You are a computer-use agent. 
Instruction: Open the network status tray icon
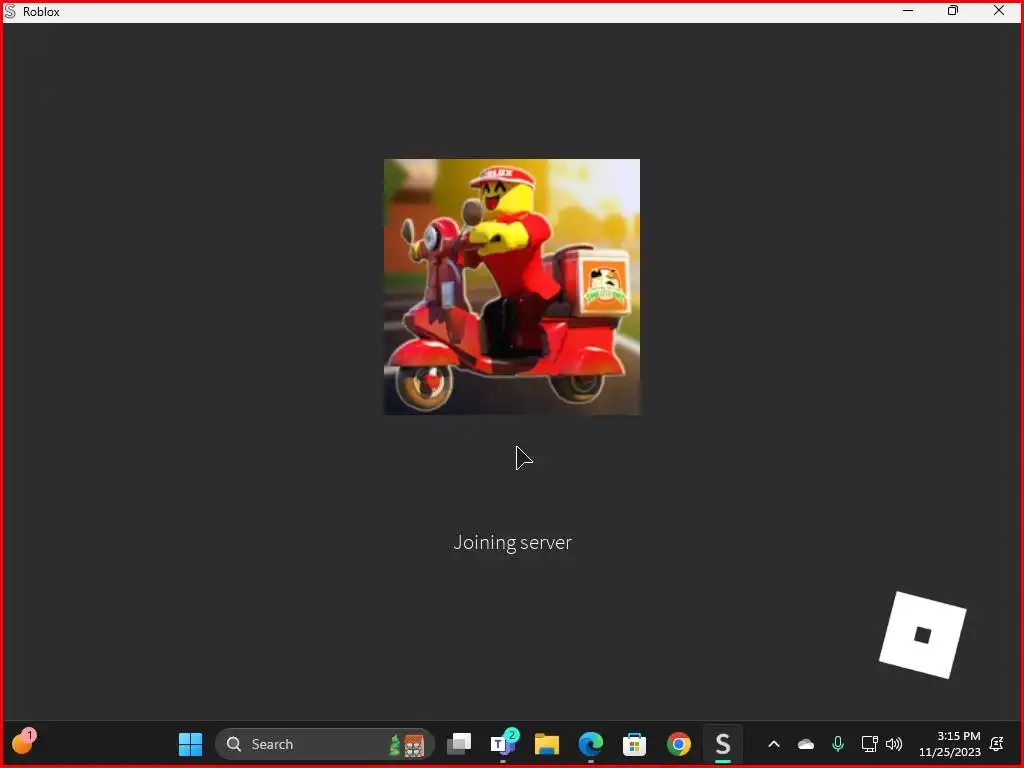(869, 744)
